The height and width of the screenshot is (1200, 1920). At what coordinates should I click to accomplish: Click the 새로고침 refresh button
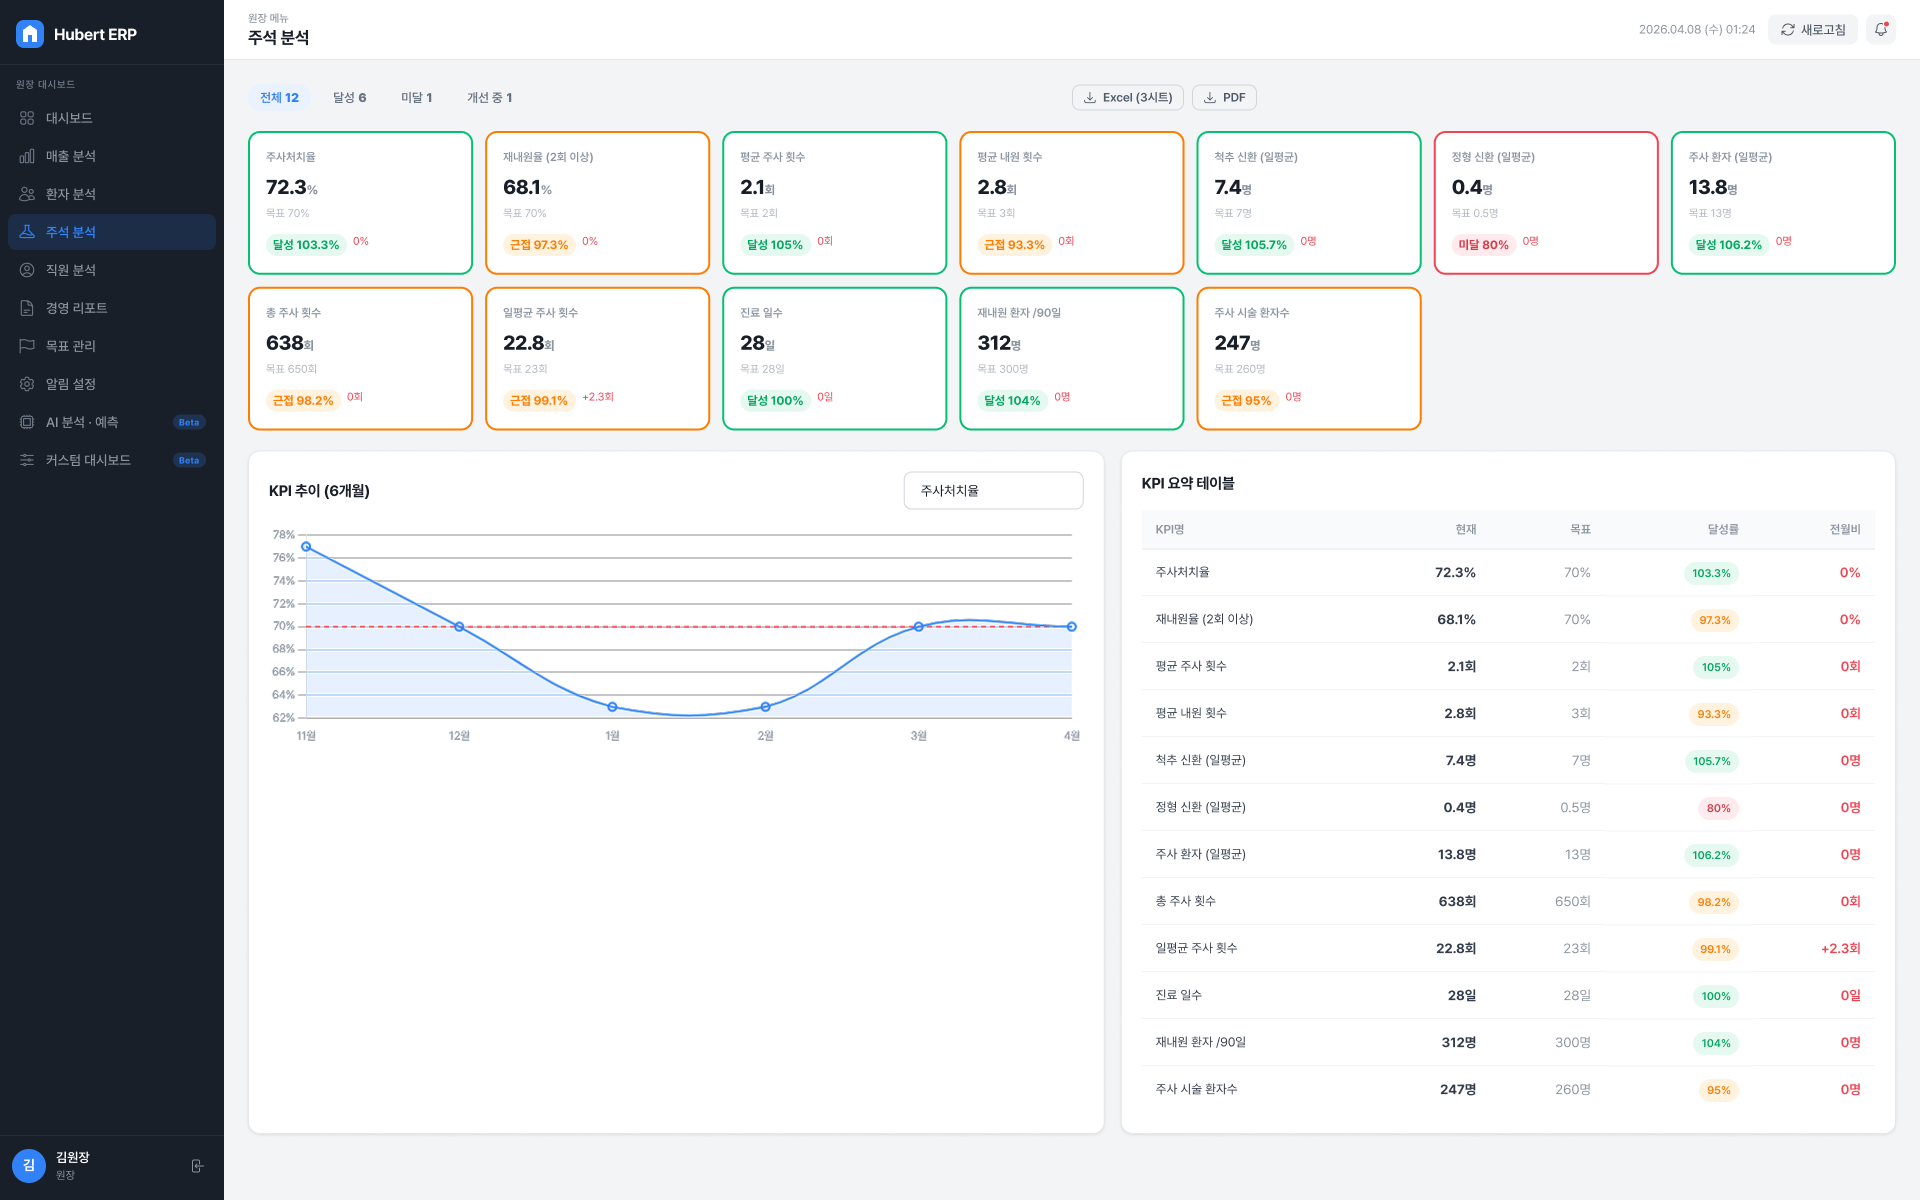pyautogui.click(x=1813, y=30)
